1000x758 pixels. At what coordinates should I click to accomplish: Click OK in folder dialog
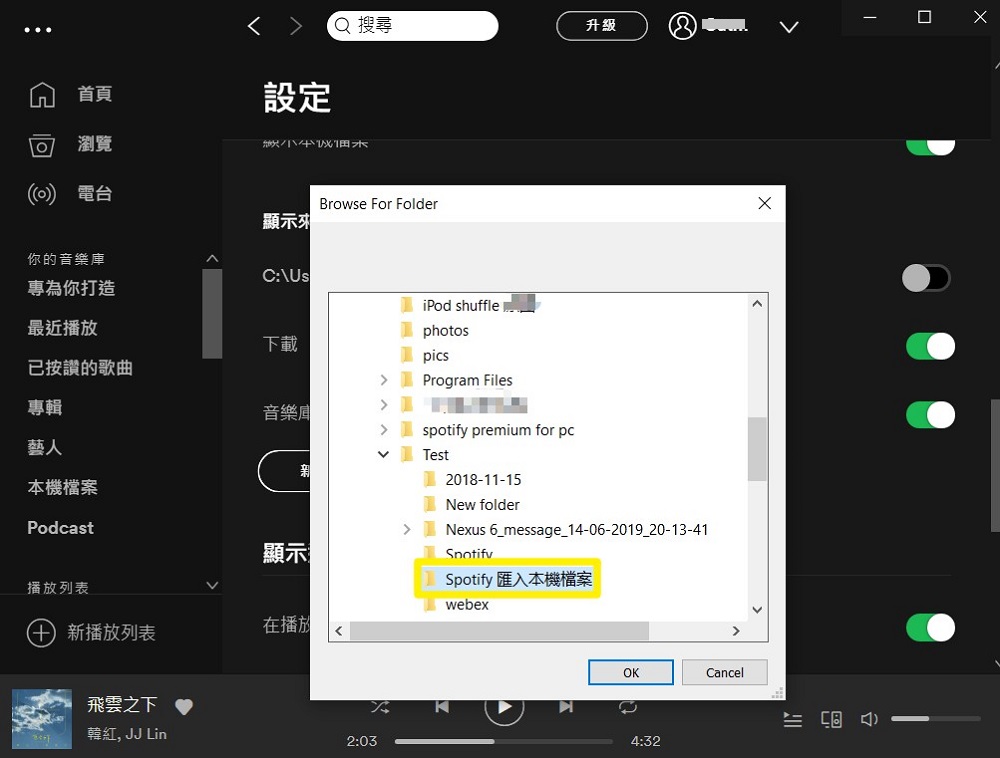(631, 673)
